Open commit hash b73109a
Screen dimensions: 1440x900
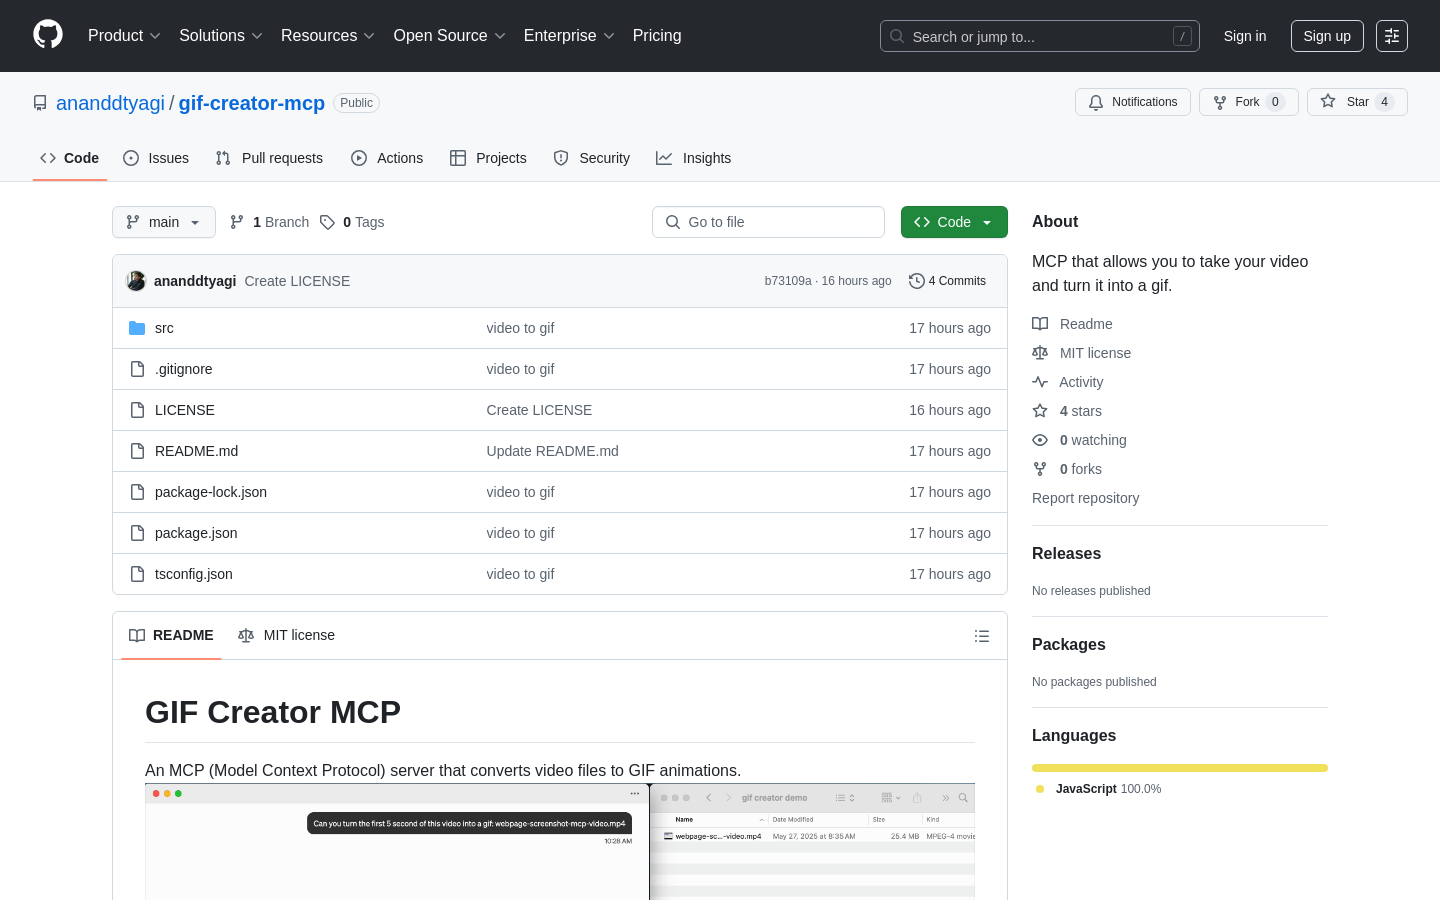(x=788, y=281)
